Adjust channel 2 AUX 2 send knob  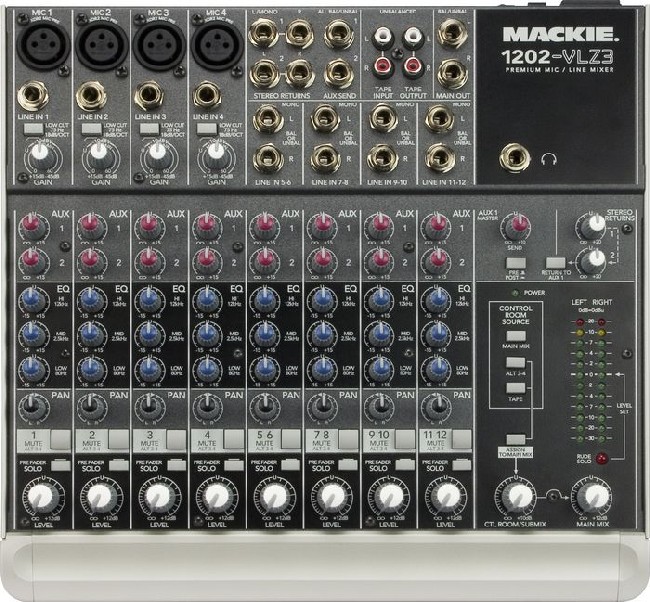91,261
